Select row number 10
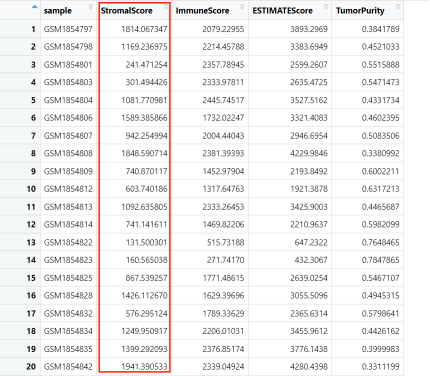 pyautogui.click(x=31, y=189)
